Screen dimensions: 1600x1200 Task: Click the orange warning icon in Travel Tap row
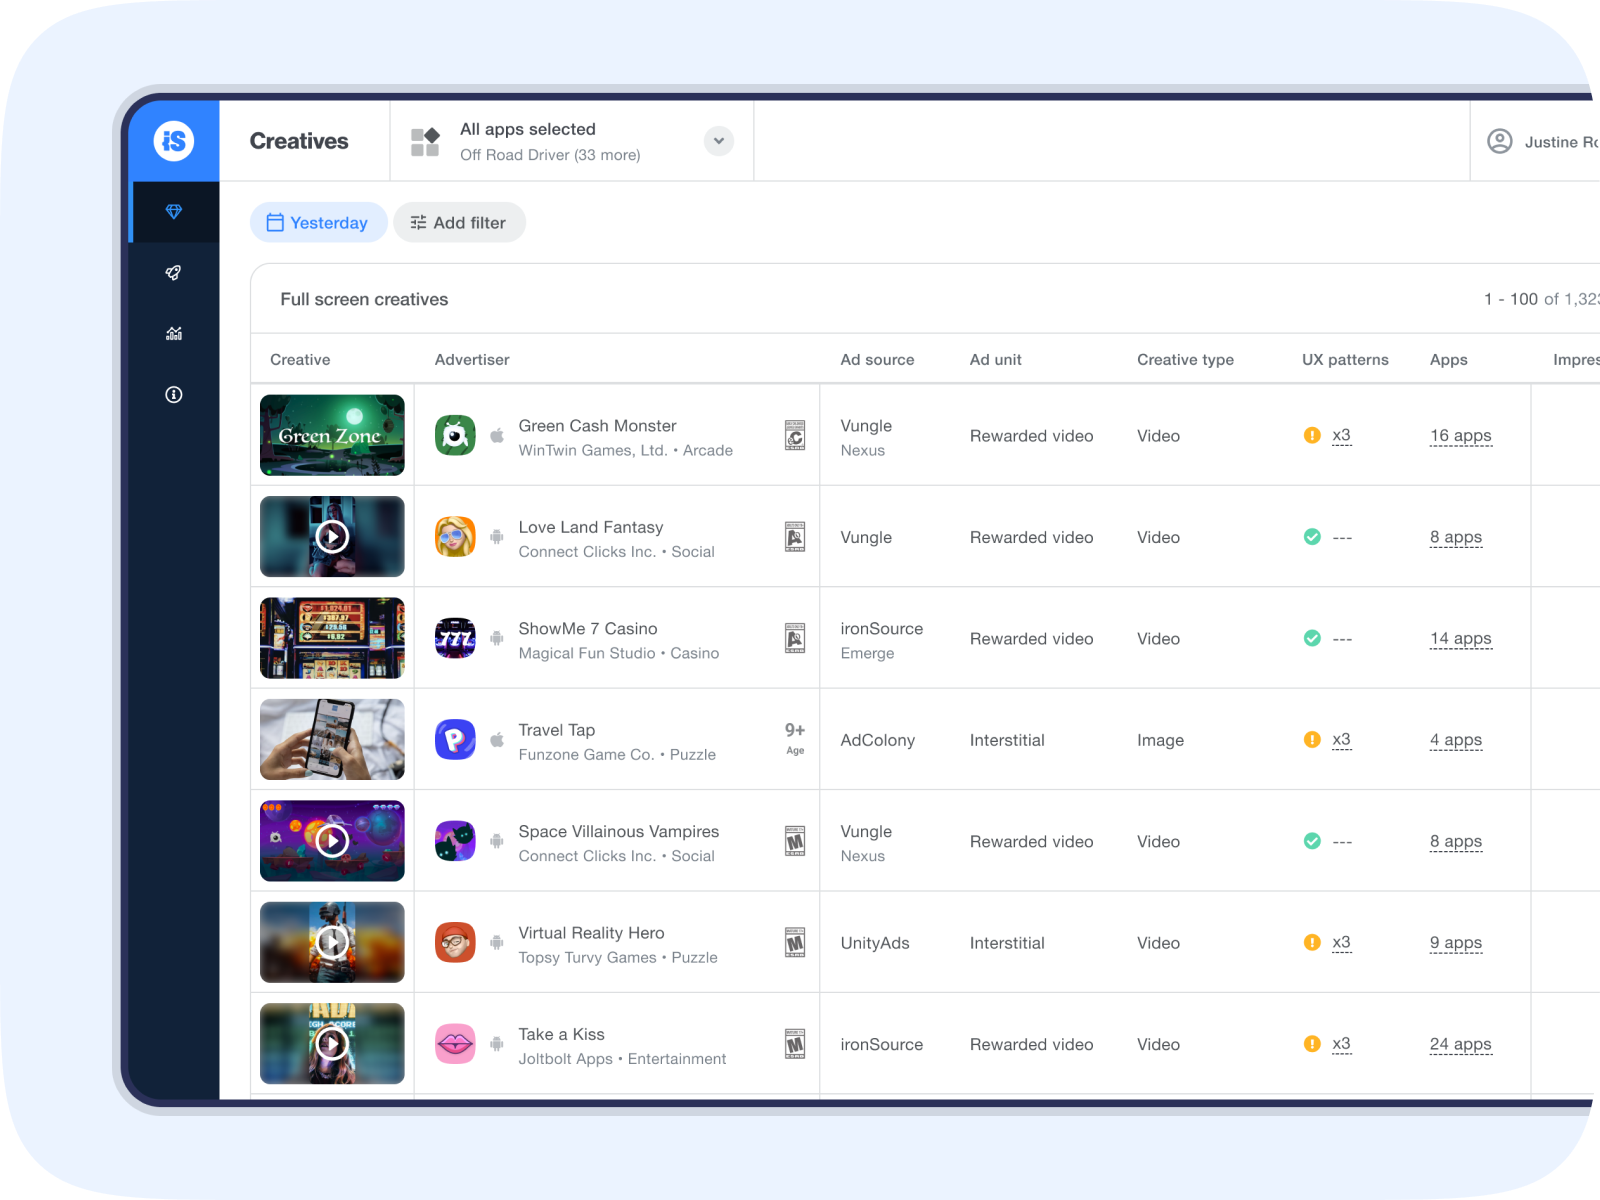[x=1312, y=740]
